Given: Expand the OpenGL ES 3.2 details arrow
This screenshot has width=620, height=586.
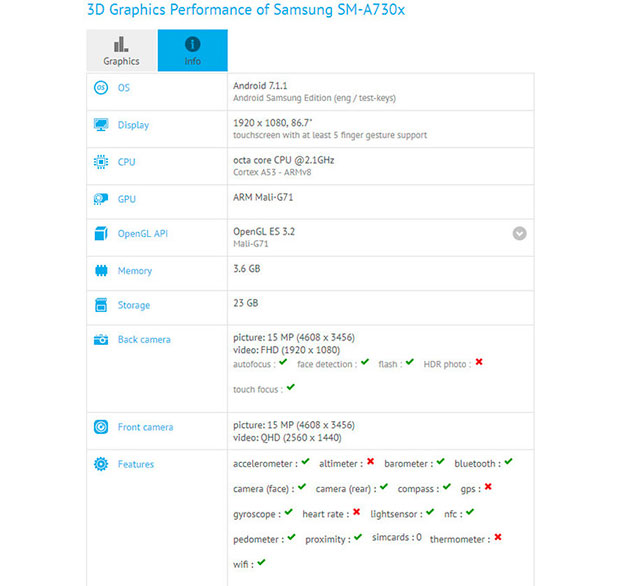Looking at the screenshot, I should click(x=520, y=233).
